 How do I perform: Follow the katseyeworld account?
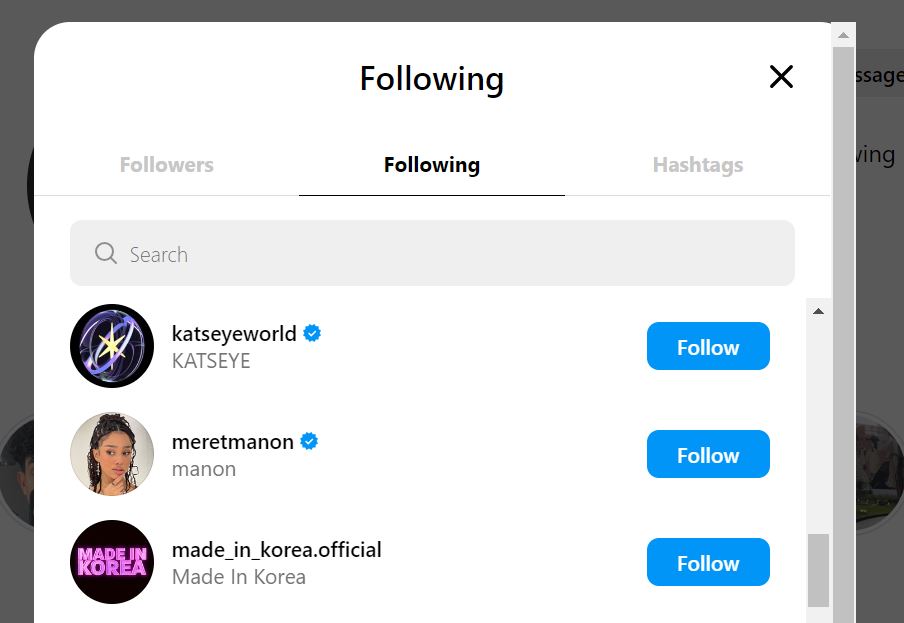707,346
